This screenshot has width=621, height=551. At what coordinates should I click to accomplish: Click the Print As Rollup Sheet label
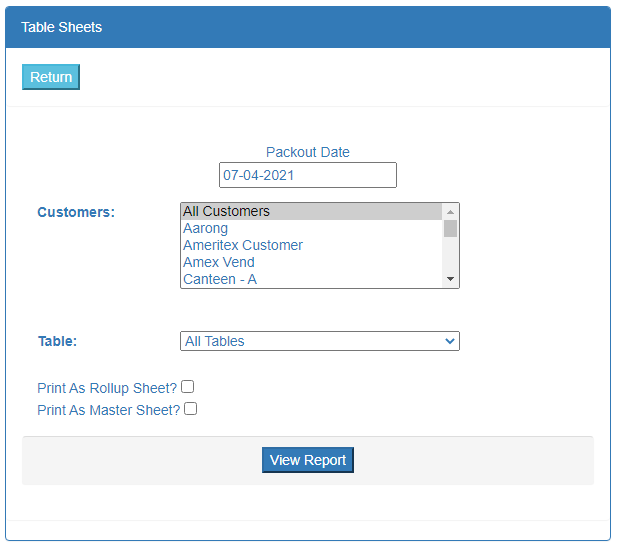(107, 388)
